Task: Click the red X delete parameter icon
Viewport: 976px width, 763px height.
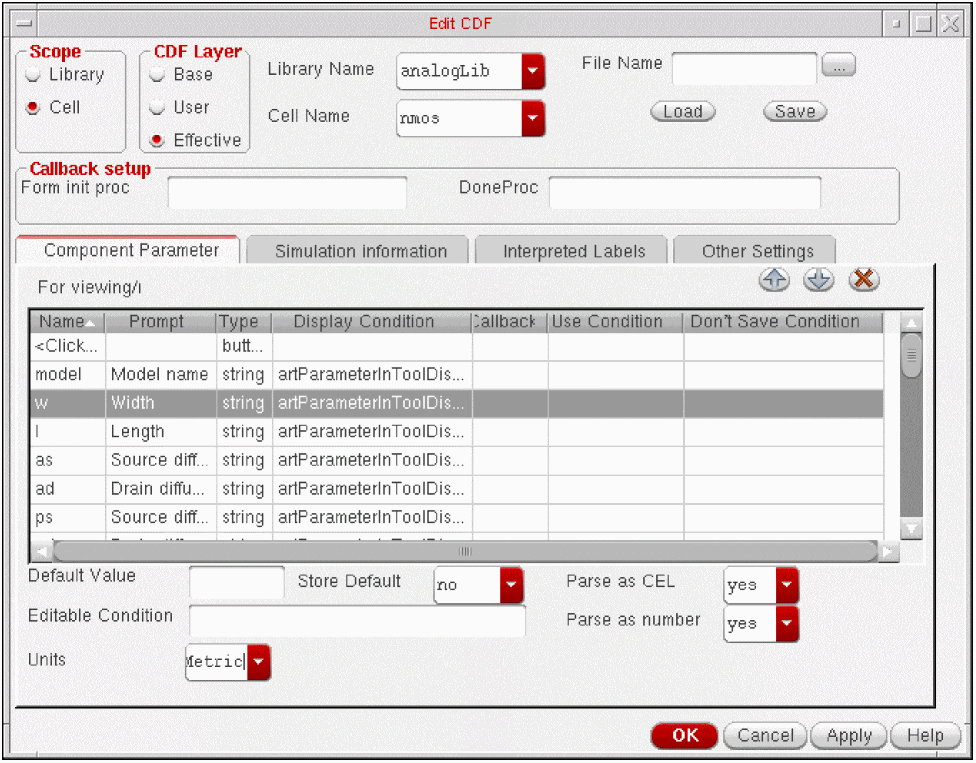Action: [x=864, y=281]
